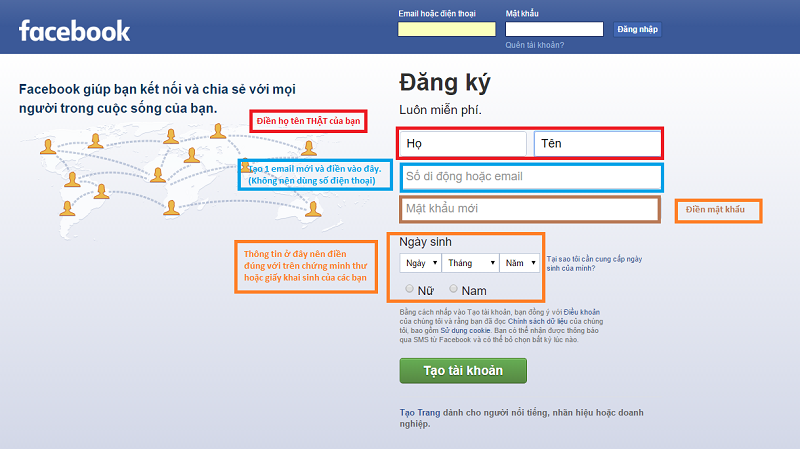
Task: Open the Tạo Trang link
Action: [419, 412]
